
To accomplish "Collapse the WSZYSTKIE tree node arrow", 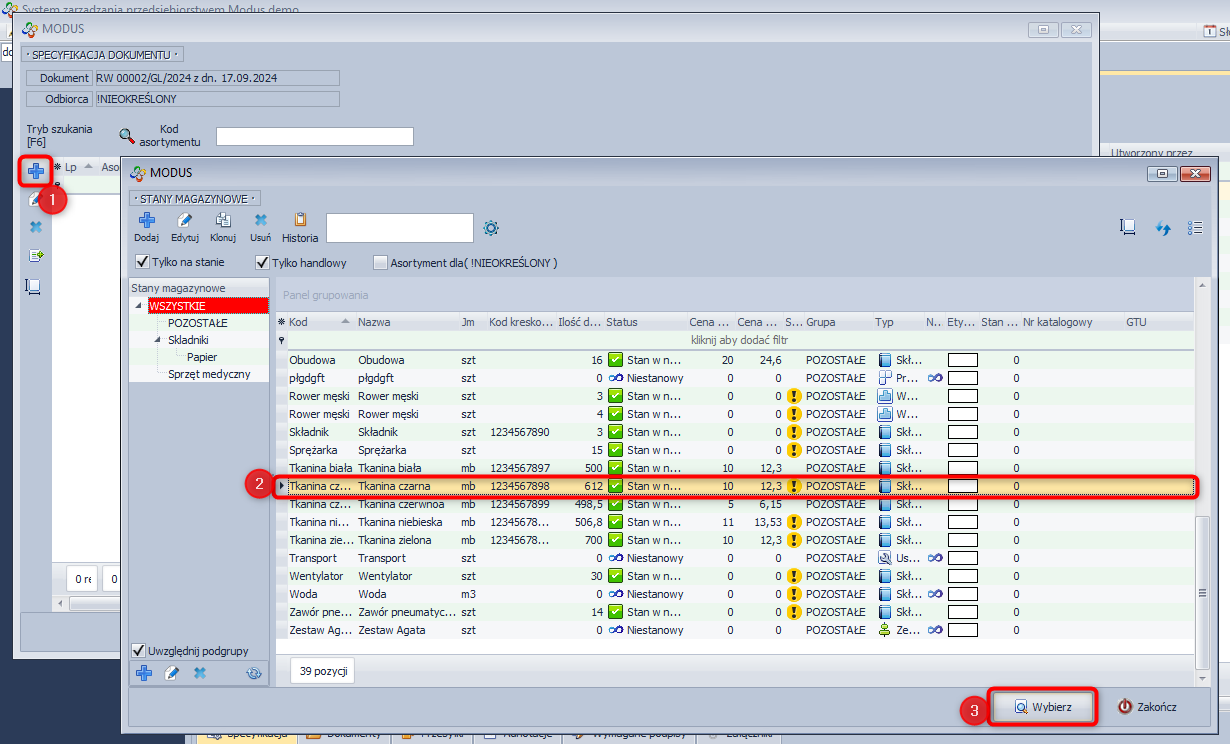I will pos(138,306).
